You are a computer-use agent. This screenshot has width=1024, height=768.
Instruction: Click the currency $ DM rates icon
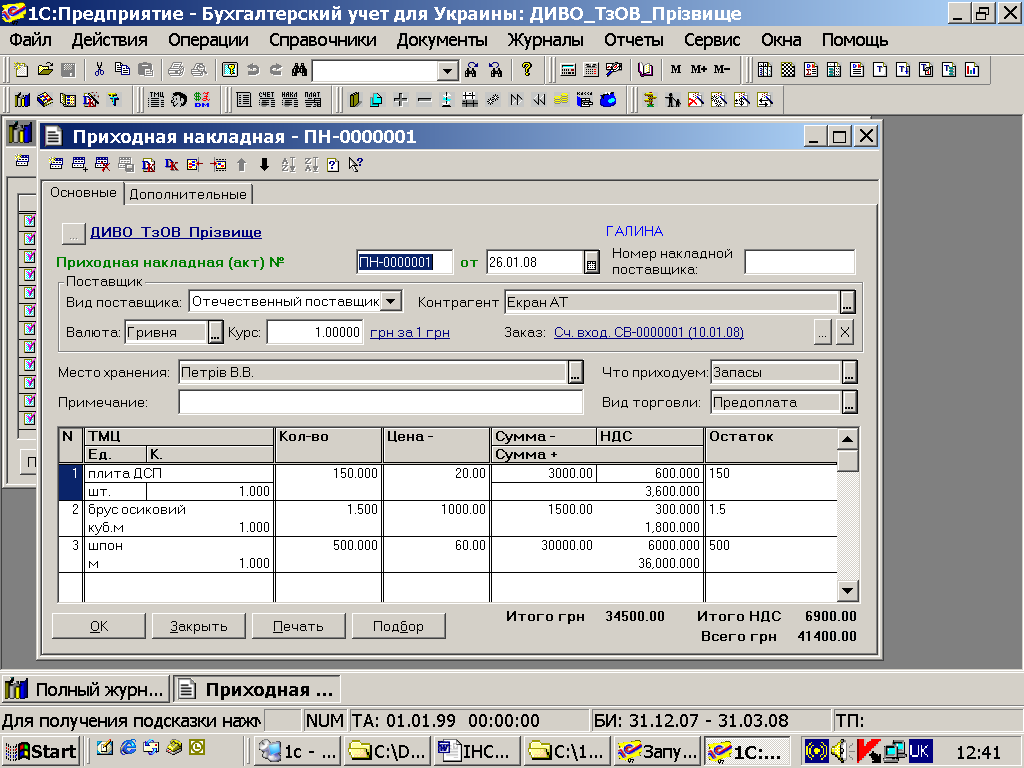point(202,99)
